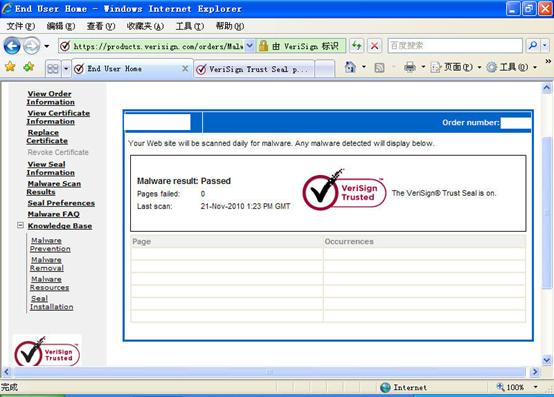This screenshot has height=397, width=554.
Task: Open Malware Prevention sub-link
Action: pos(50,244)
